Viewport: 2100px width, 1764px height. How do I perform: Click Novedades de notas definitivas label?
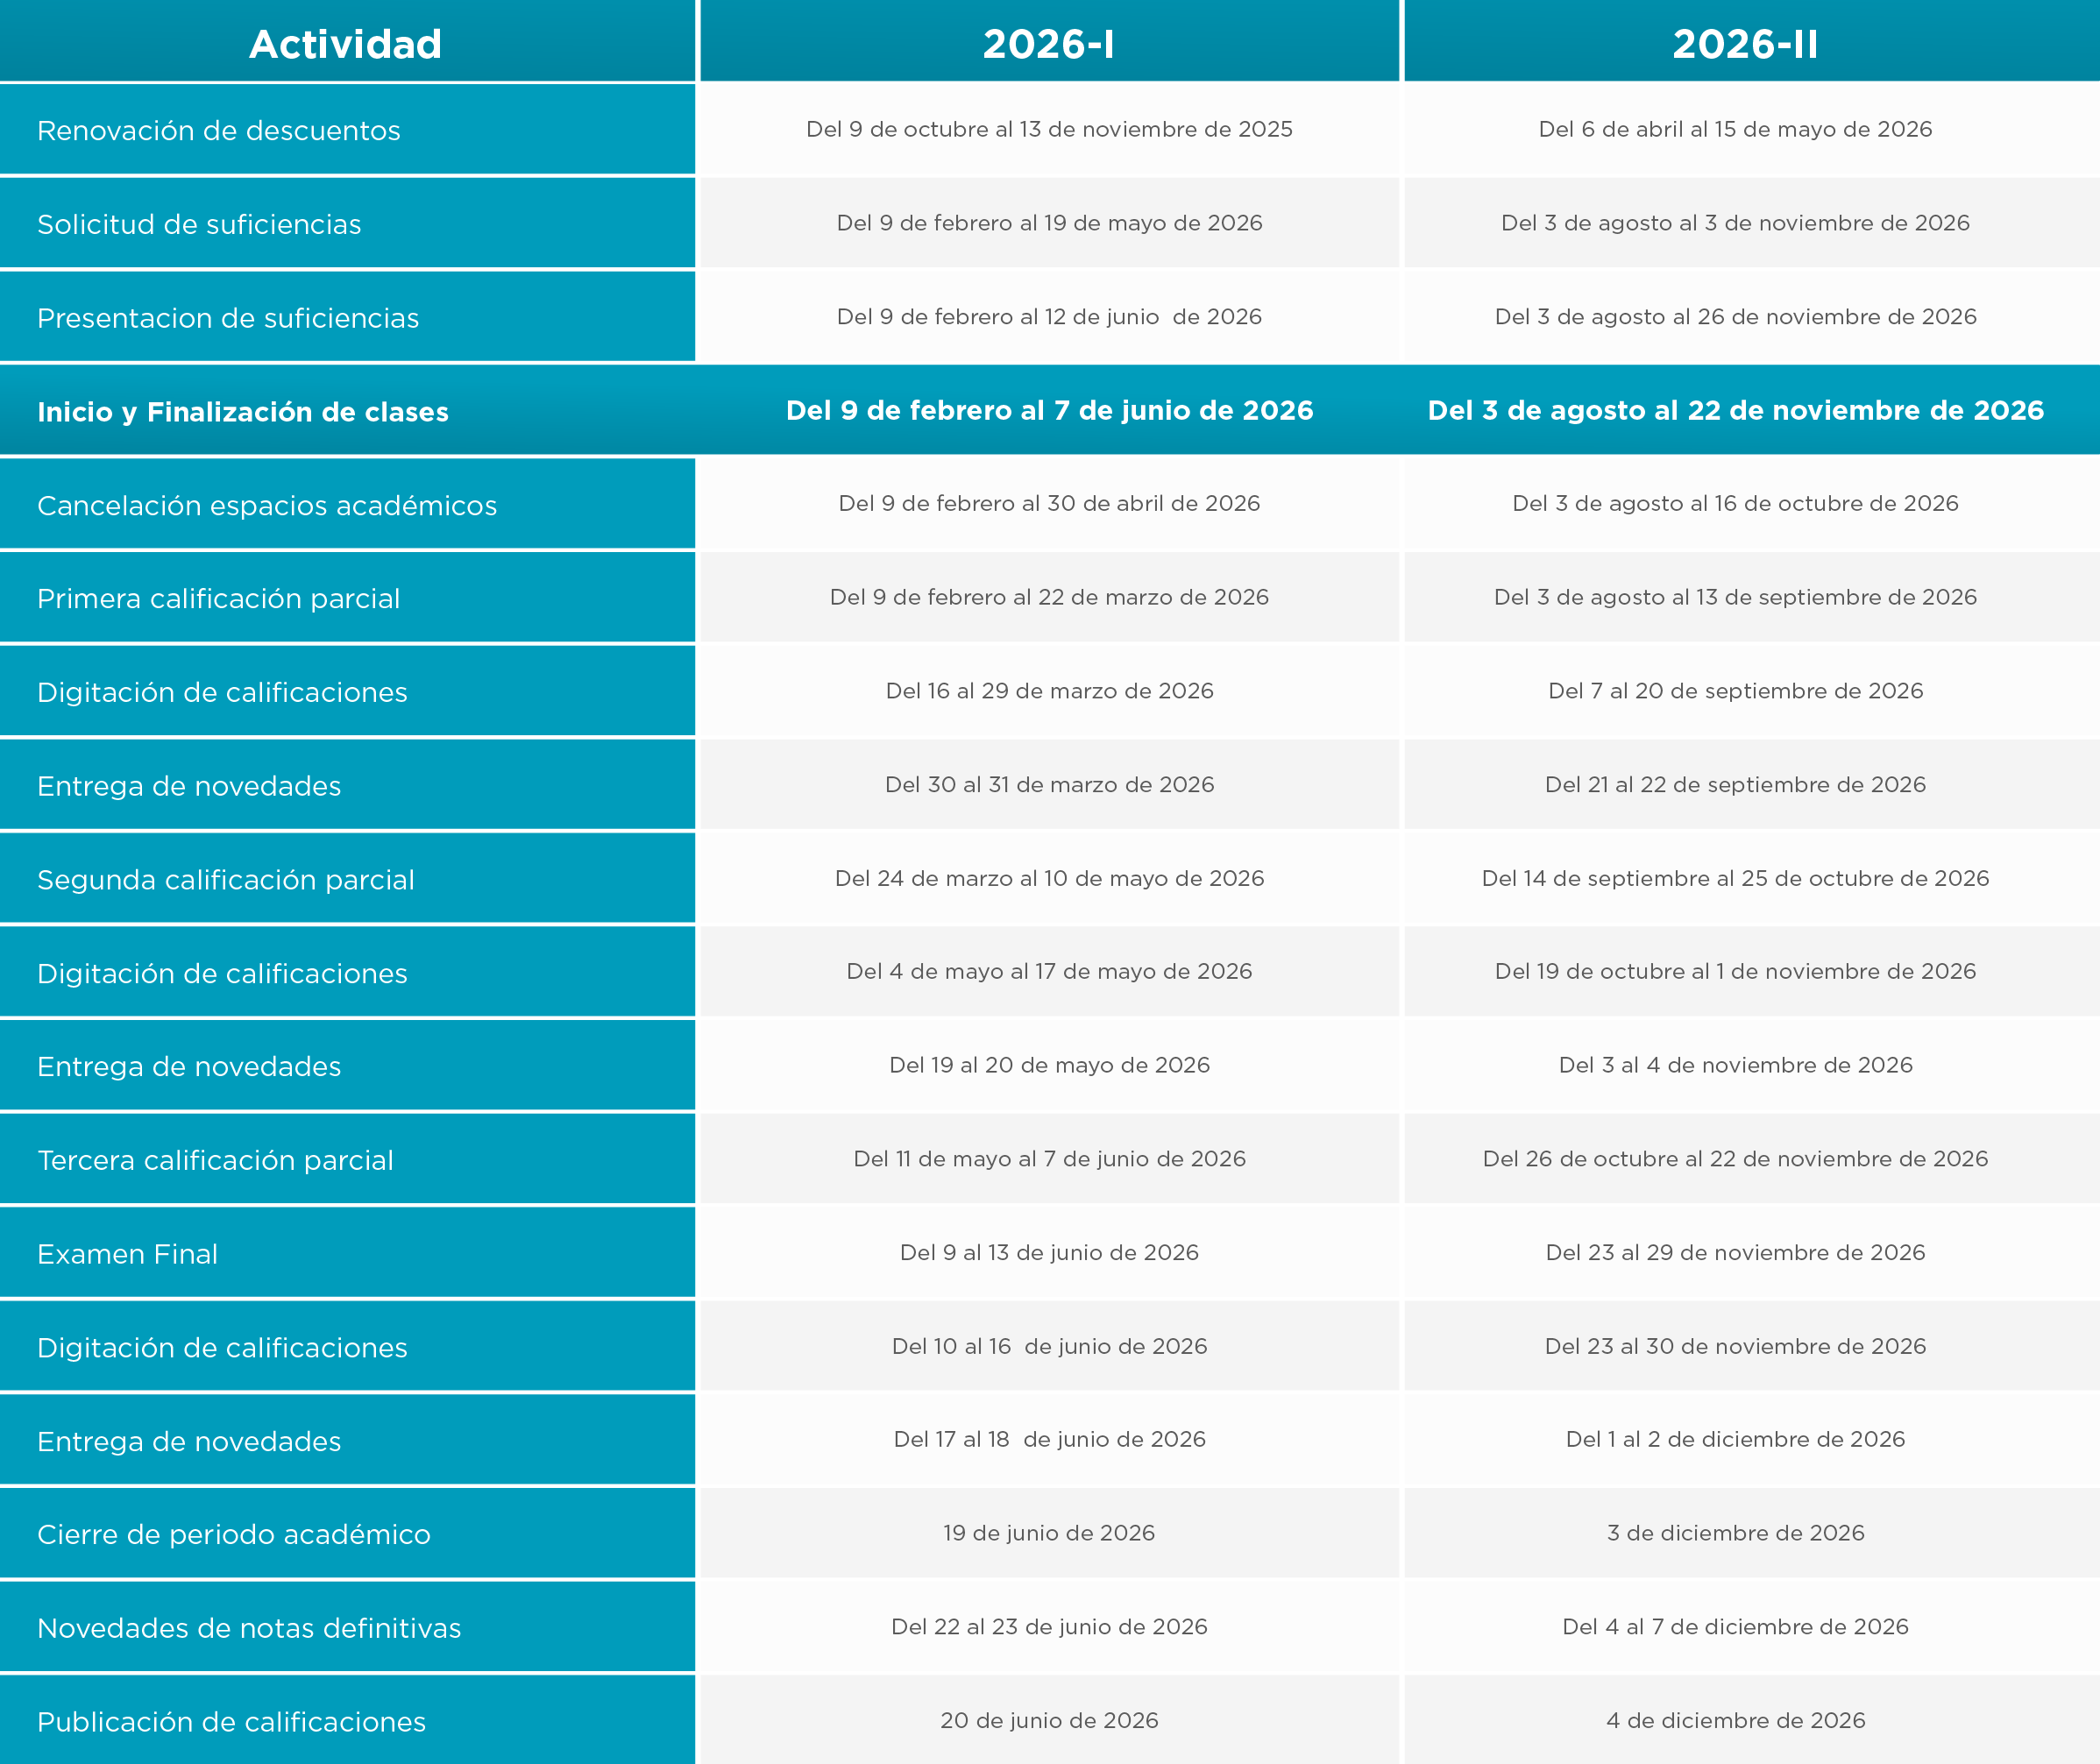[x=249, y=1628]
